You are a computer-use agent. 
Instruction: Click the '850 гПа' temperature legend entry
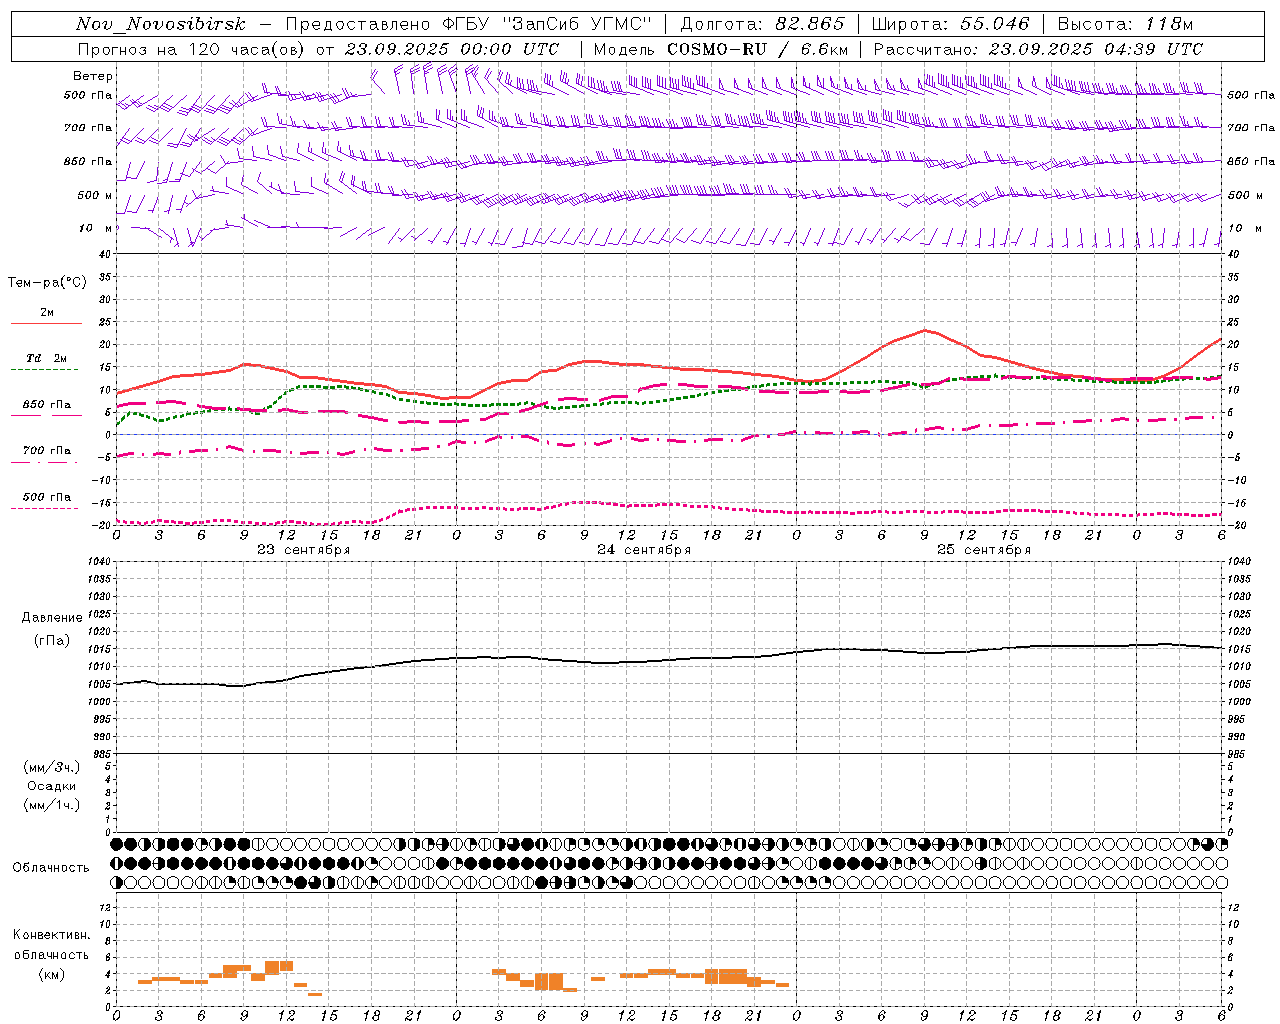click(47, 405)
